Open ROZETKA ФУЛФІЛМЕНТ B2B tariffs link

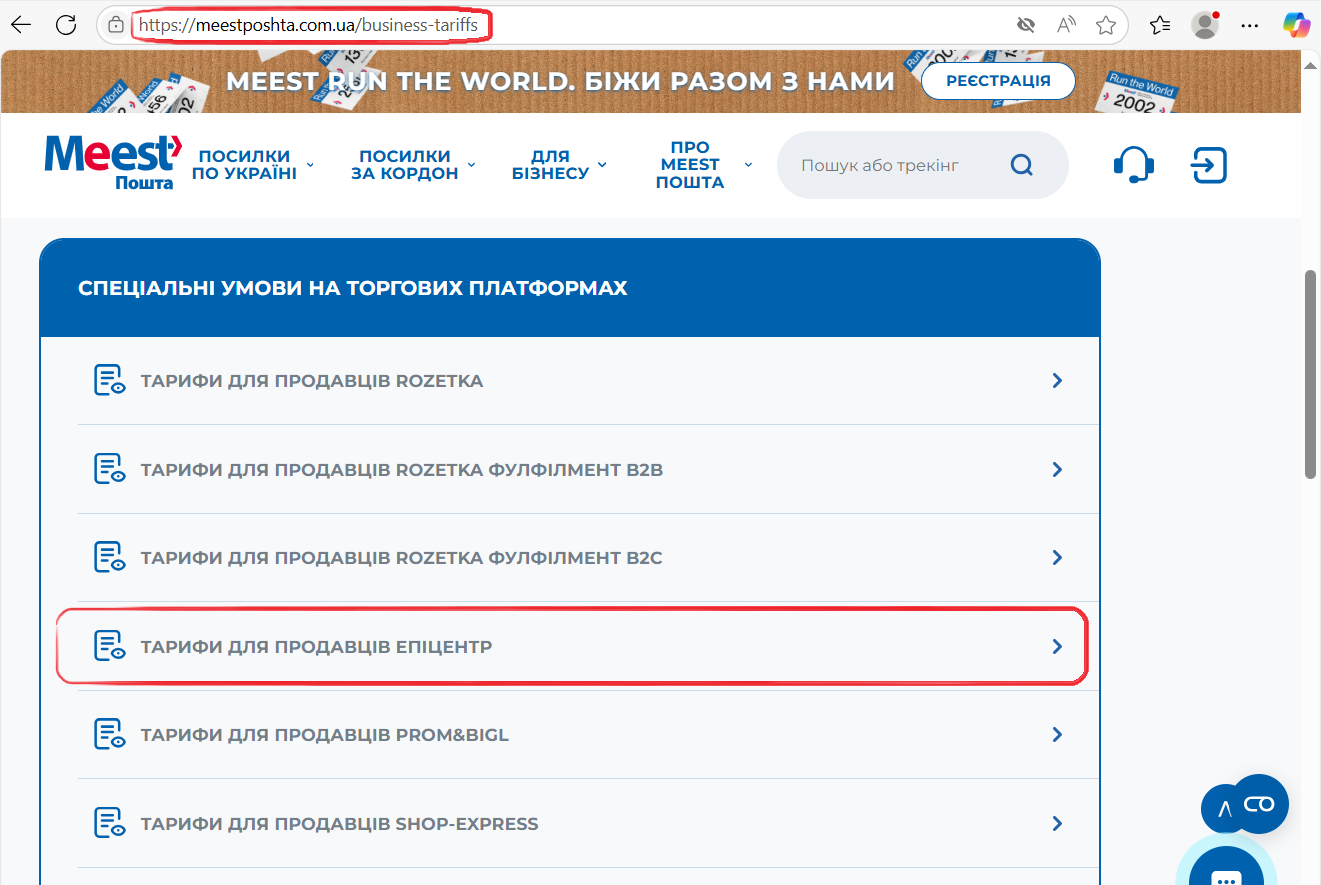(402, 469)
